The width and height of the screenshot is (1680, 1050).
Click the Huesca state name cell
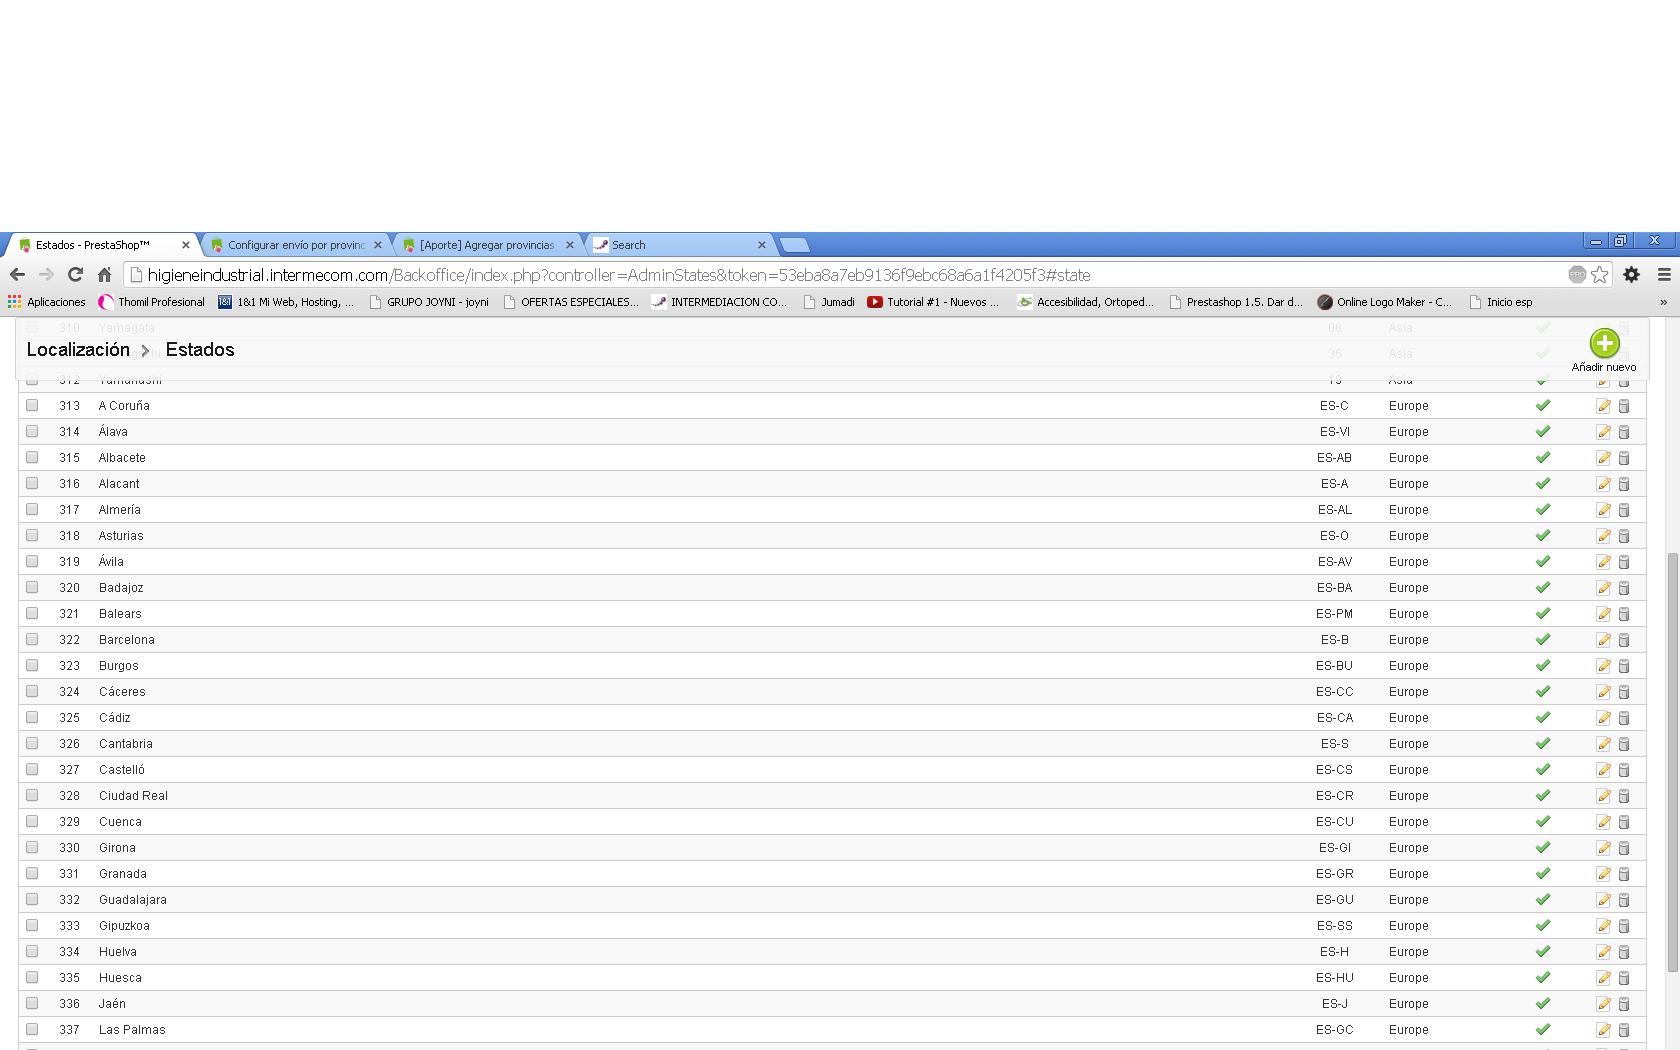tap(120, 978)
